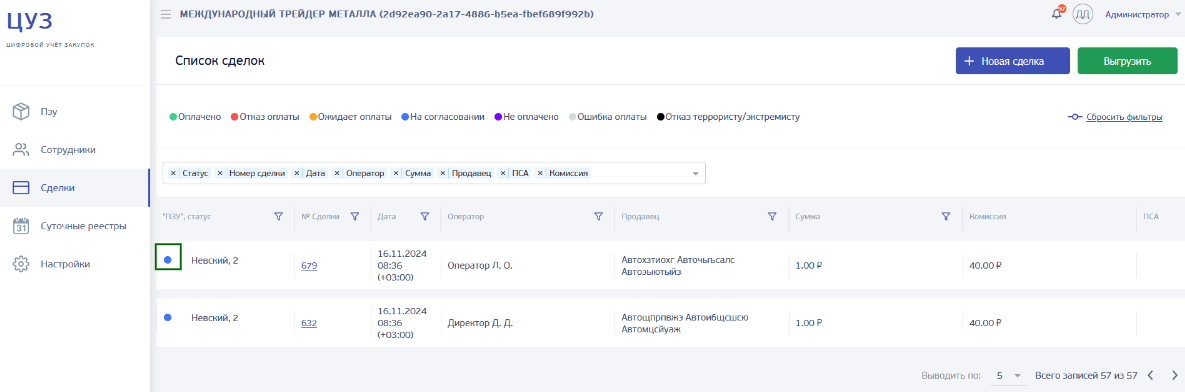The image size is (1185, 392).
Task: Open the user avatar icon
Action: point(1083,14)
